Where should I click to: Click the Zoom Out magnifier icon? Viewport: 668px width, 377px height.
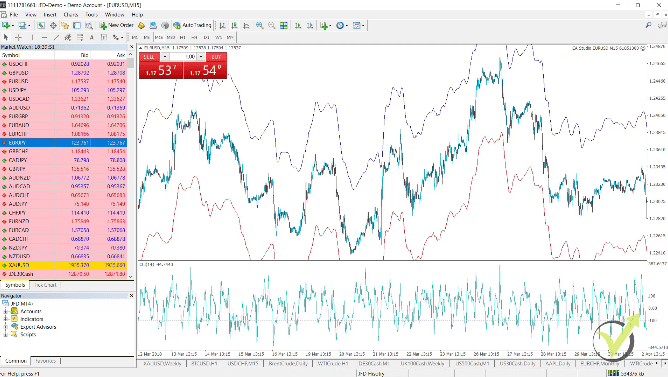pyautogui.click(x=271, y=26)
